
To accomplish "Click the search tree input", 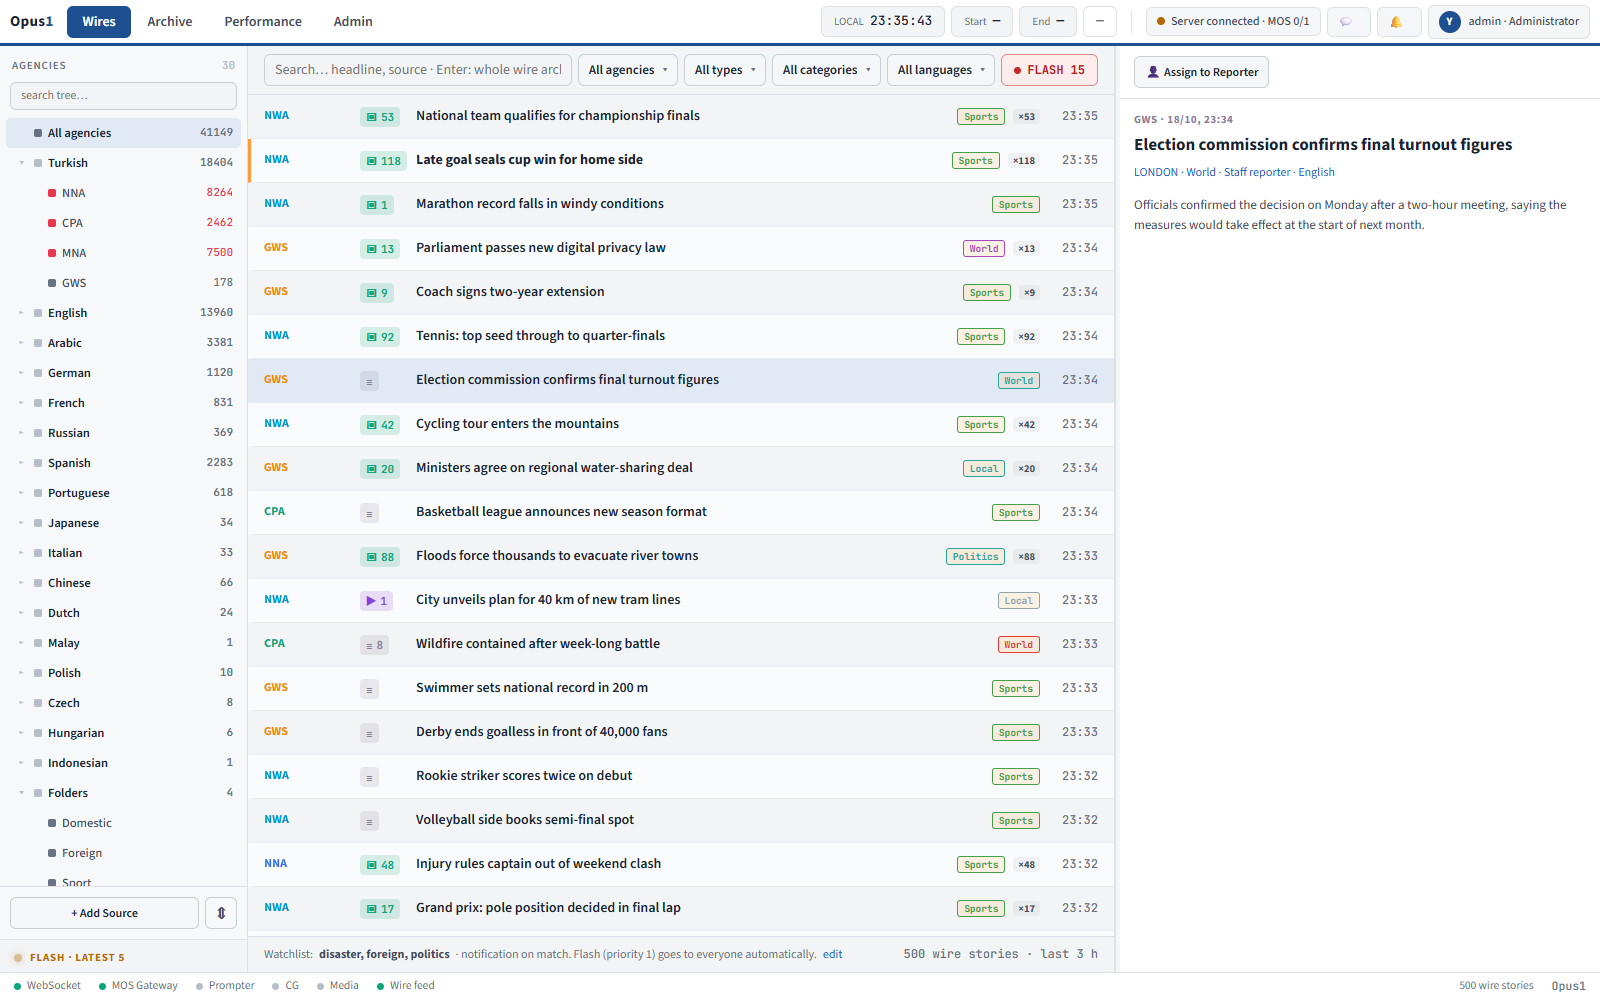I will click(123, 96).
